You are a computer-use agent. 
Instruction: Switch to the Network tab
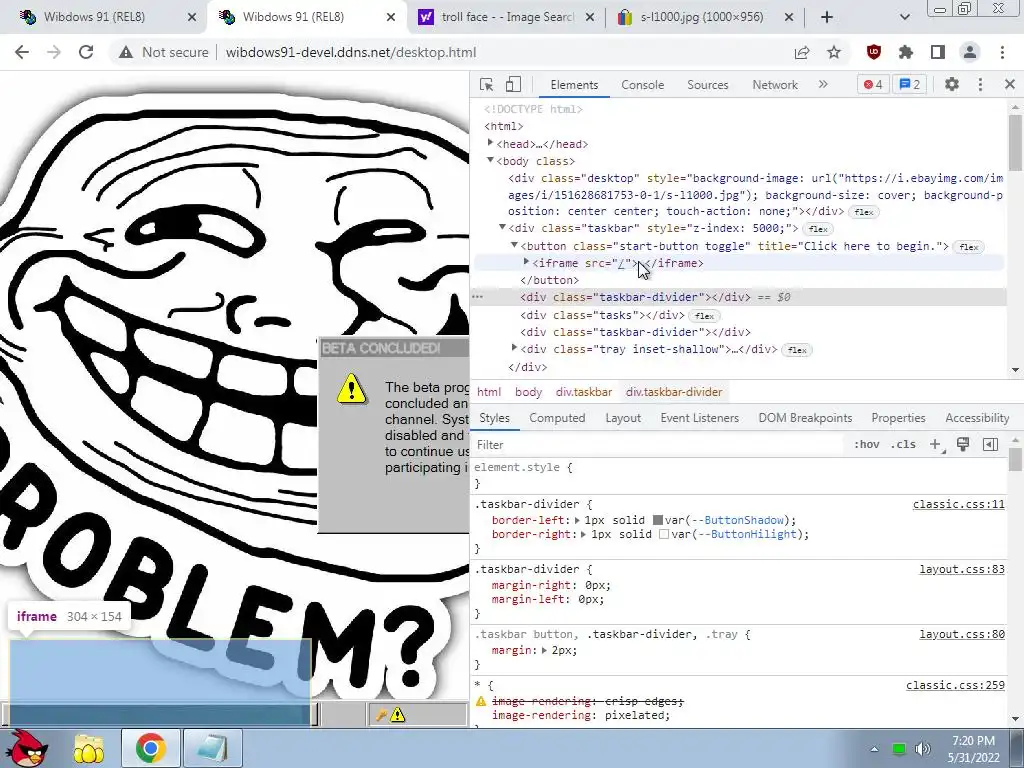pos(775,85)
